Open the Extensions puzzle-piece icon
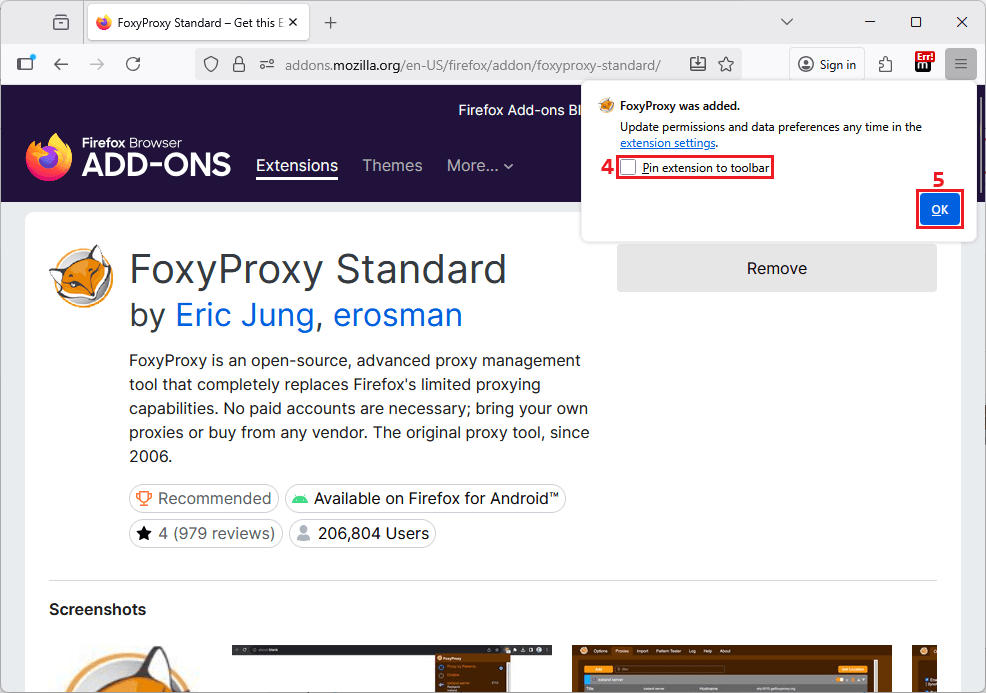The width and height of the screenshot is (986, 693). tap(885, 64)
